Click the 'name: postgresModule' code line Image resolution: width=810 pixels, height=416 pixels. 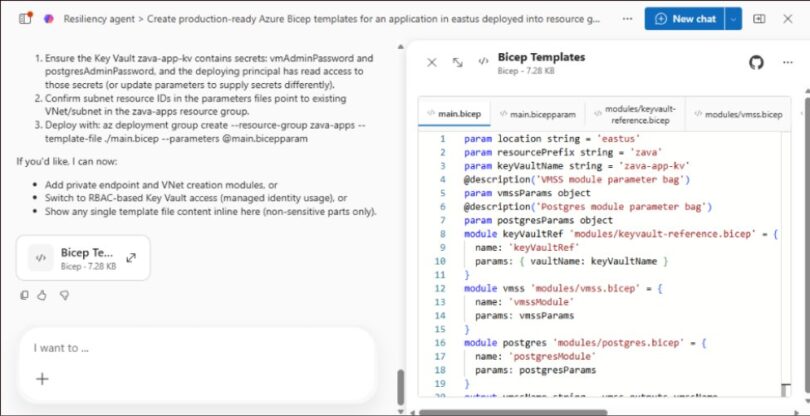[x=535, y=357]
